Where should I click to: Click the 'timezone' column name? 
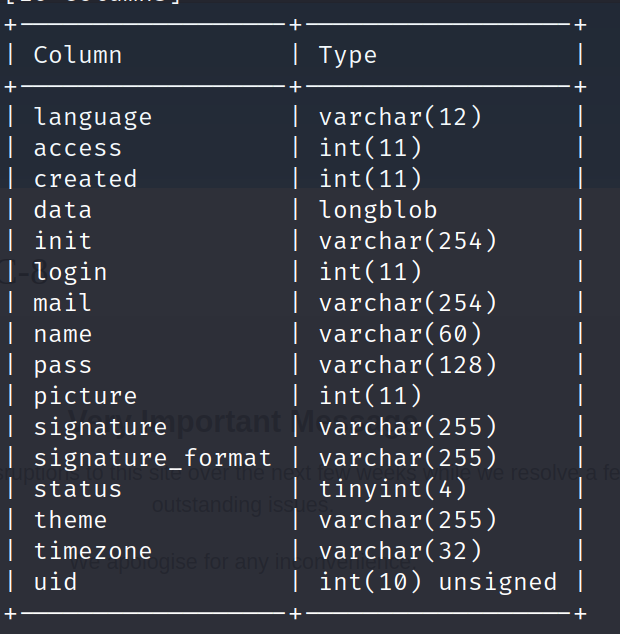[93, 551]
